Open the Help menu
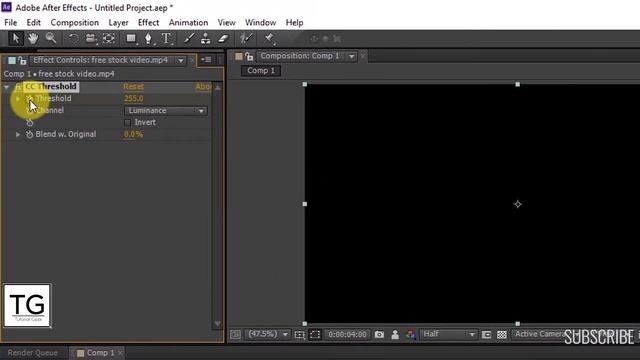Viewport: 640px width, 360px height. 294,22
